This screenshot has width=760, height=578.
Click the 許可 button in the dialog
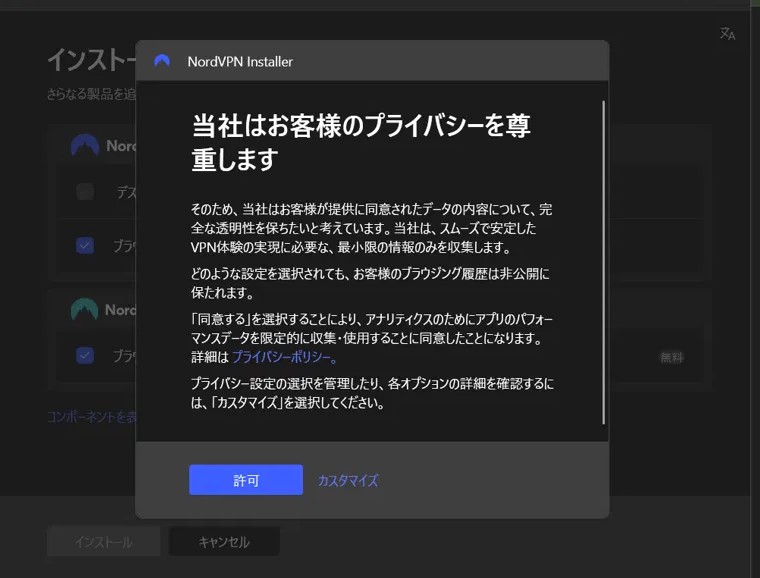tap(246, 480)
